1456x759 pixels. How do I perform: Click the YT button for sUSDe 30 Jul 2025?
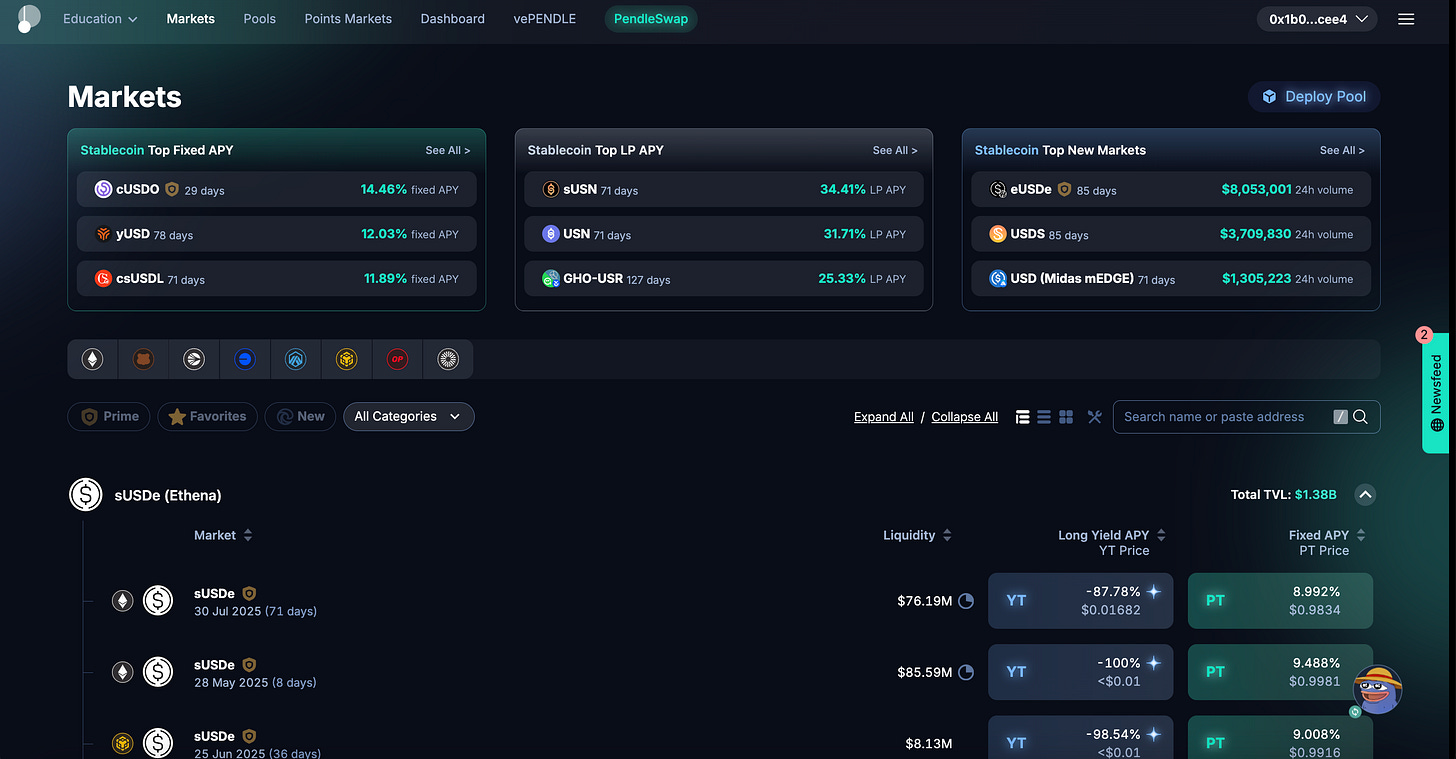point(1080,601)
